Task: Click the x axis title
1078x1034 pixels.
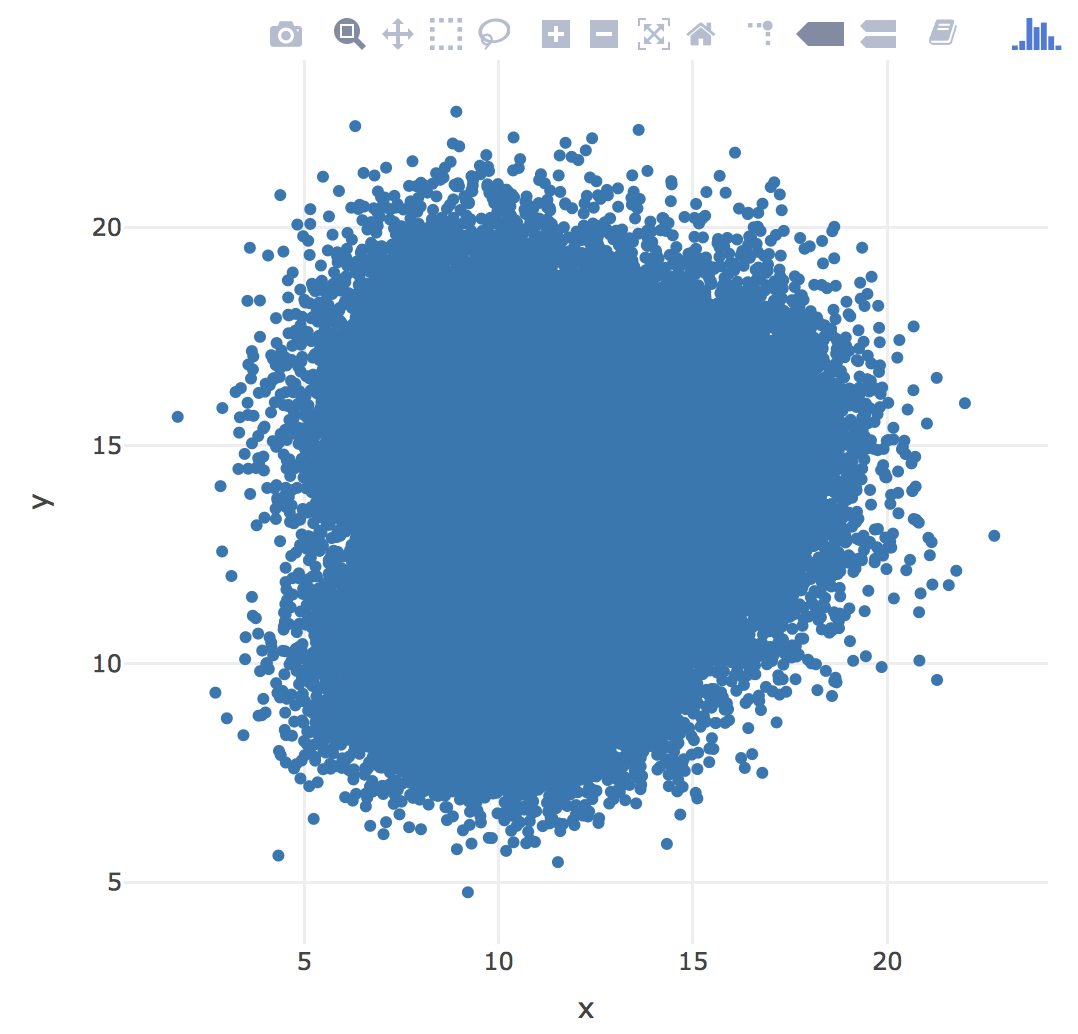Action: tap(586, 1008)
